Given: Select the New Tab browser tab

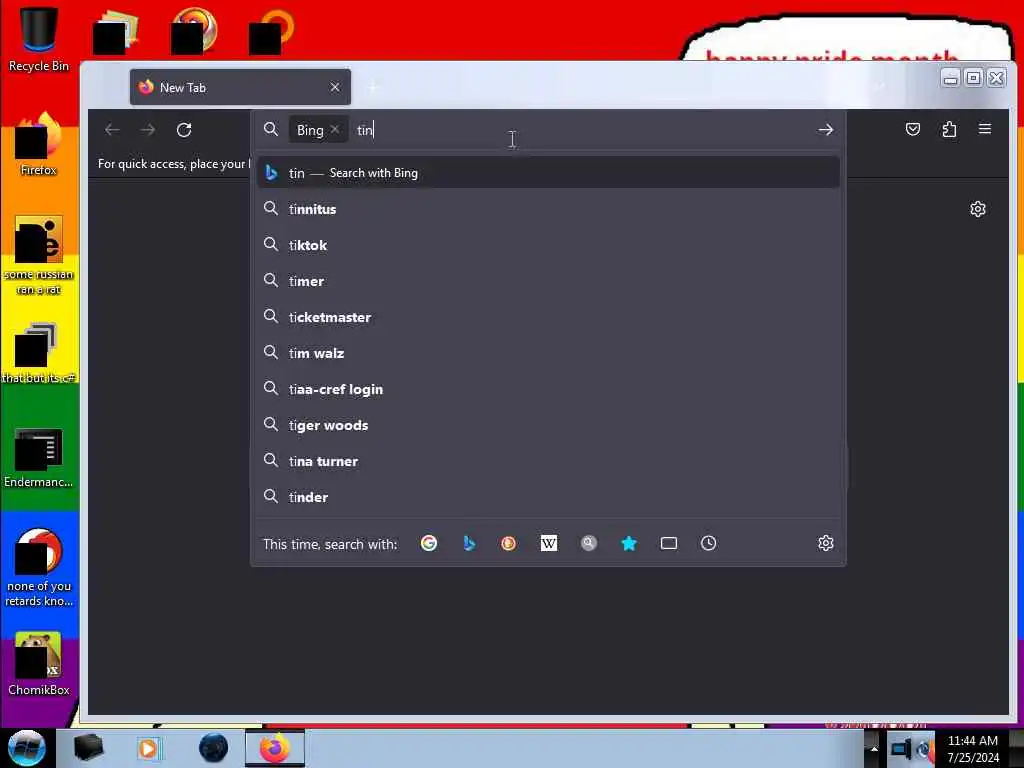Looking at the screenshot, I should [240, 87].
